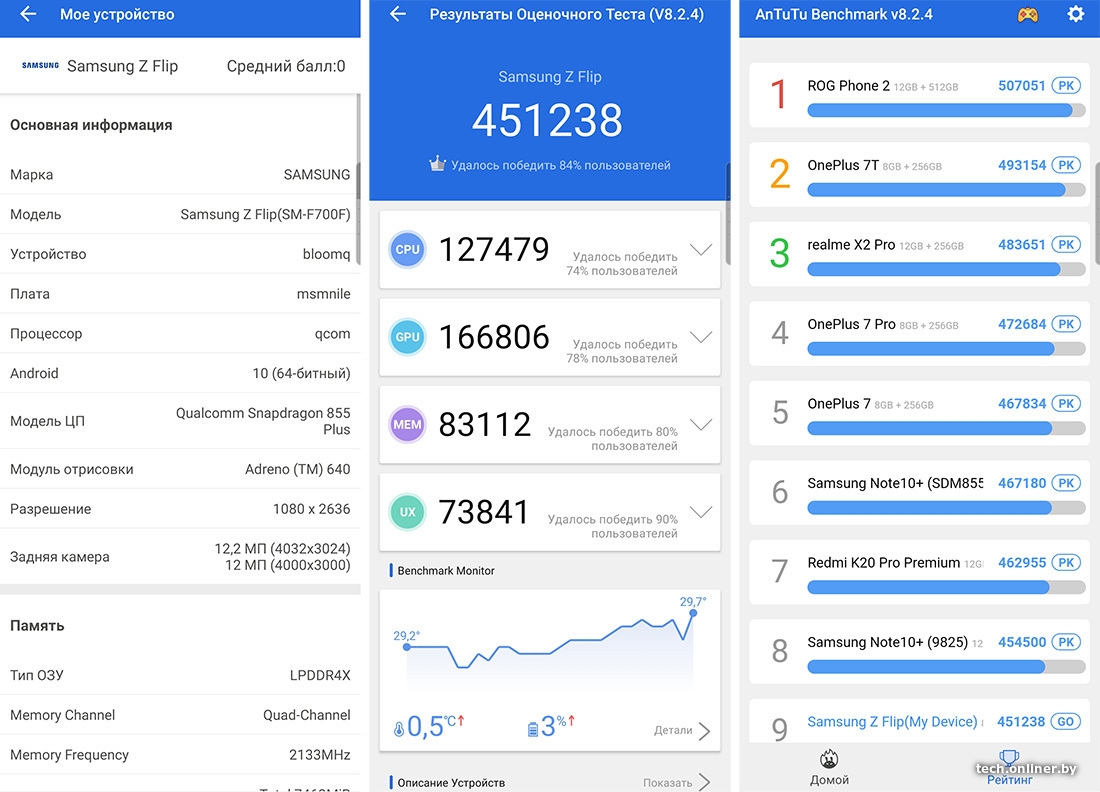This screenshot has height=792, width=1100.
Task: Select the Модель ЦП Snapdragon 855 Plus row
Action: [180, 421]
